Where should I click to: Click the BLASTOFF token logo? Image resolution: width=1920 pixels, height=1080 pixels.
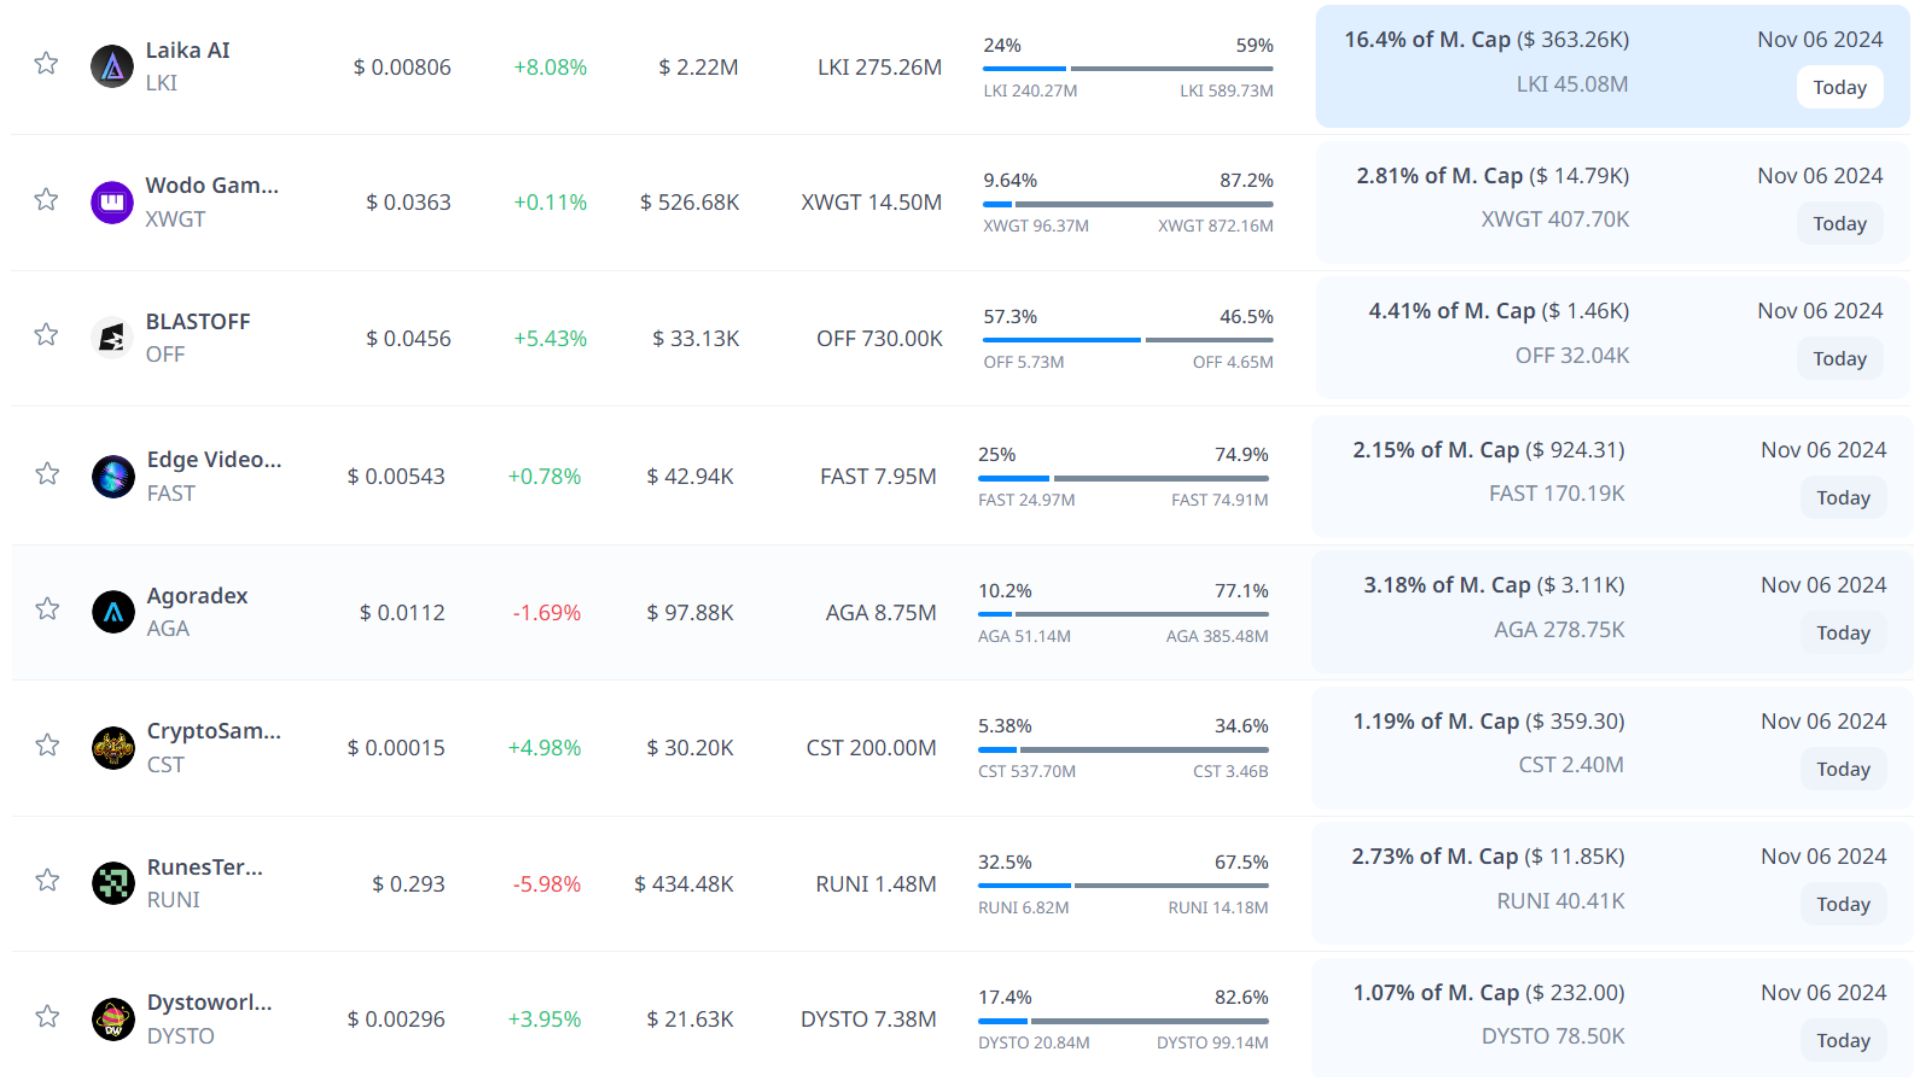coord(112,338)
